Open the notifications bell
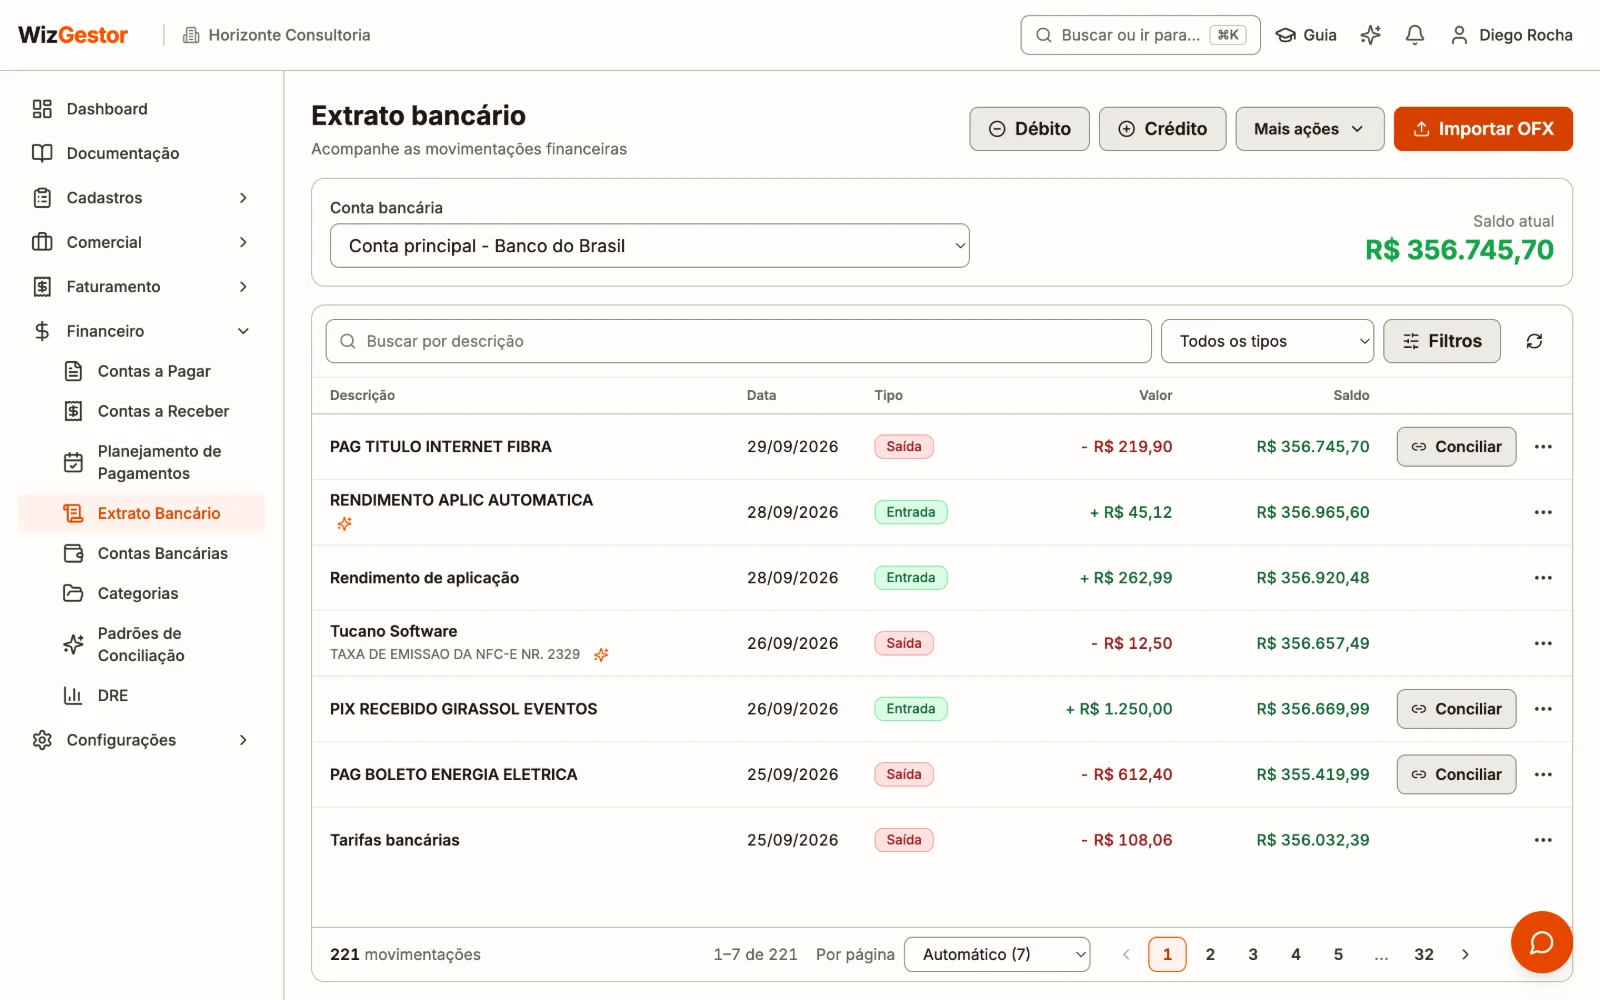The image size is (1600, 1000). click(x=1414, y=35)
